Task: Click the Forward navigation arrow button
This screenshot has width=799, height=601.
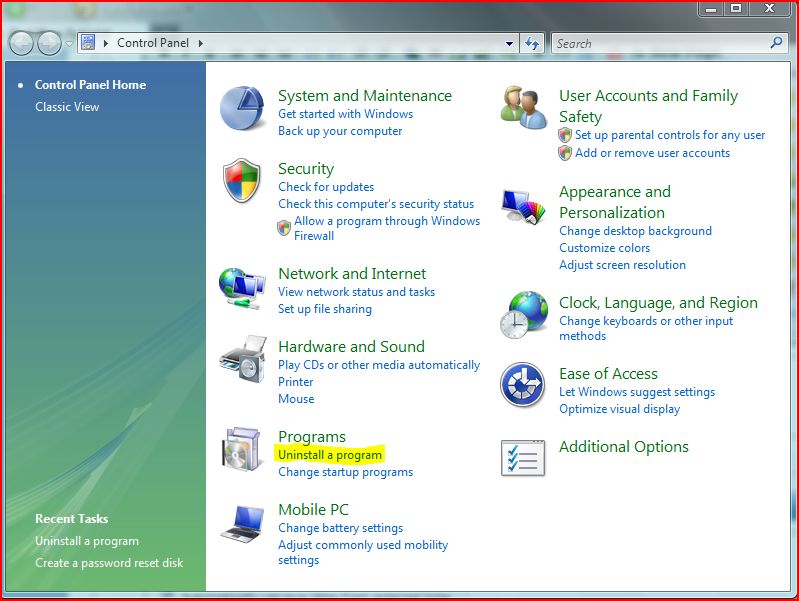Action: (49, 43)
